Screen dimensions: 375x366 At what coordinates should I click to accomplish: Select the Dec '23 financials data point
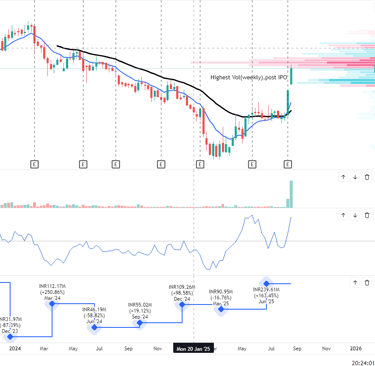point(10,337)
